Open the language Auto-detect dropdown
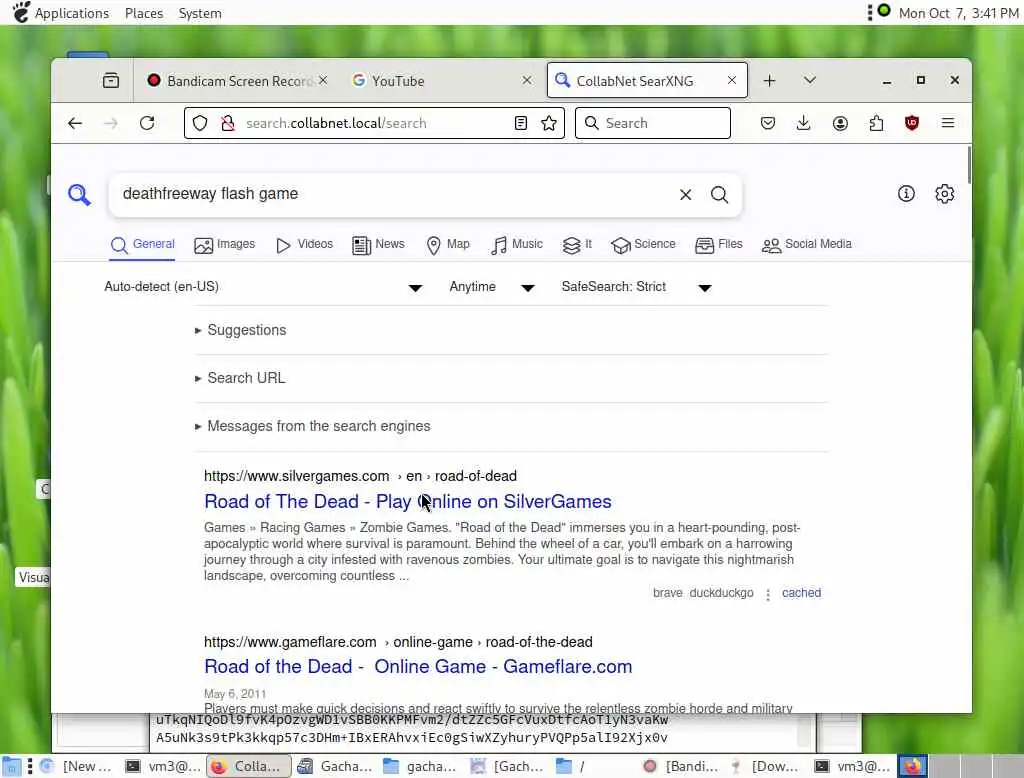 click(x=263, y=287)
